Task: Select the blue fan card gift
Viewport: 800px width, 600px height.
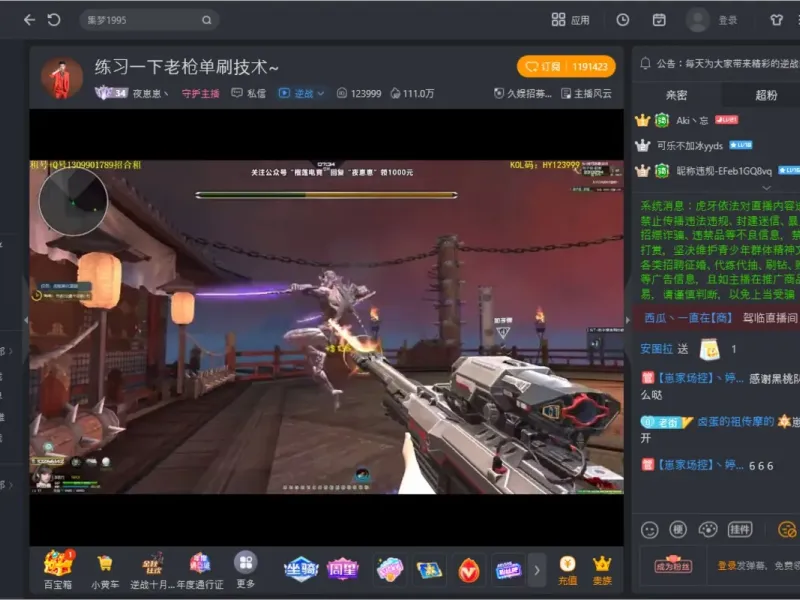Action: 508,569
